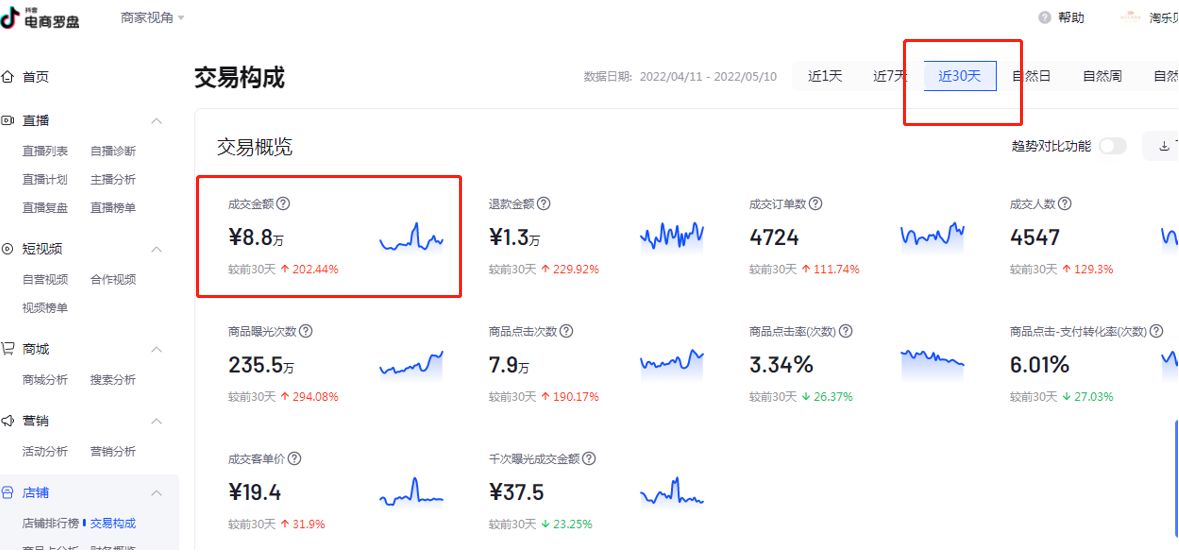Switch to 自然周 date range tab
1179x554 pixels.
pyautogui.click(x=1102, y=76)
